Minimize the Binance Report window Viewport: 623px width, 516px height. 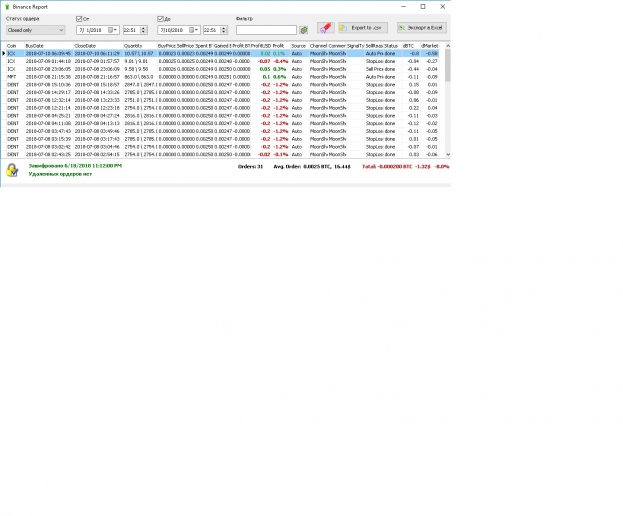[x=403, y=7]
